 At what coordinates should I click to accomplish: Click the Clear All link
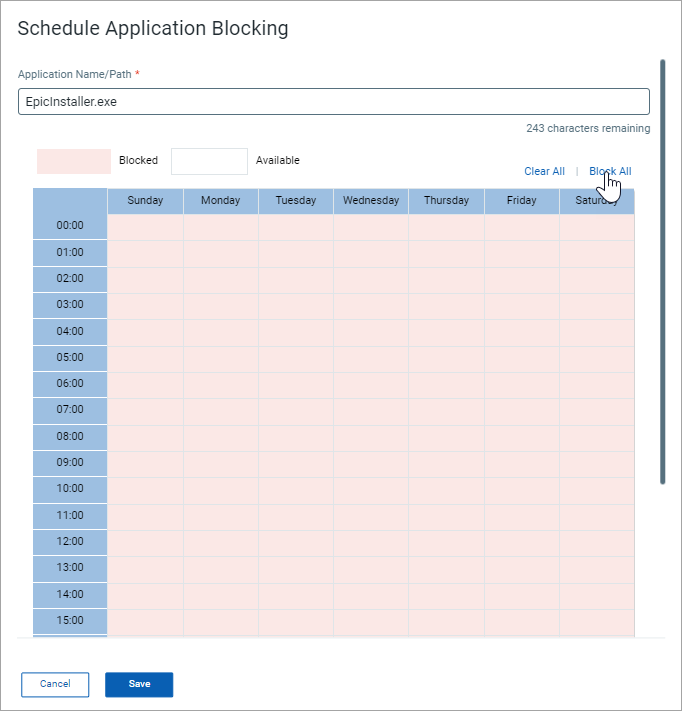pos(544,171)
